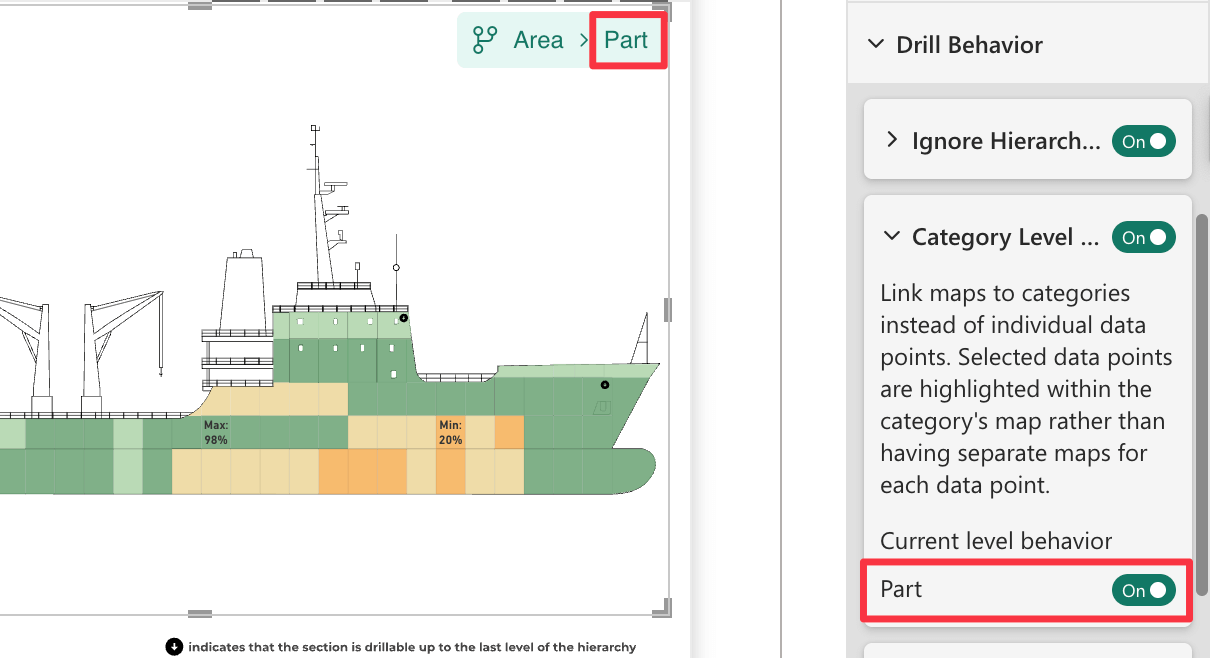Screen dimensions: 1210x658
Task: Click the format pane vertical scrollbar
Action: point(1203,400)
